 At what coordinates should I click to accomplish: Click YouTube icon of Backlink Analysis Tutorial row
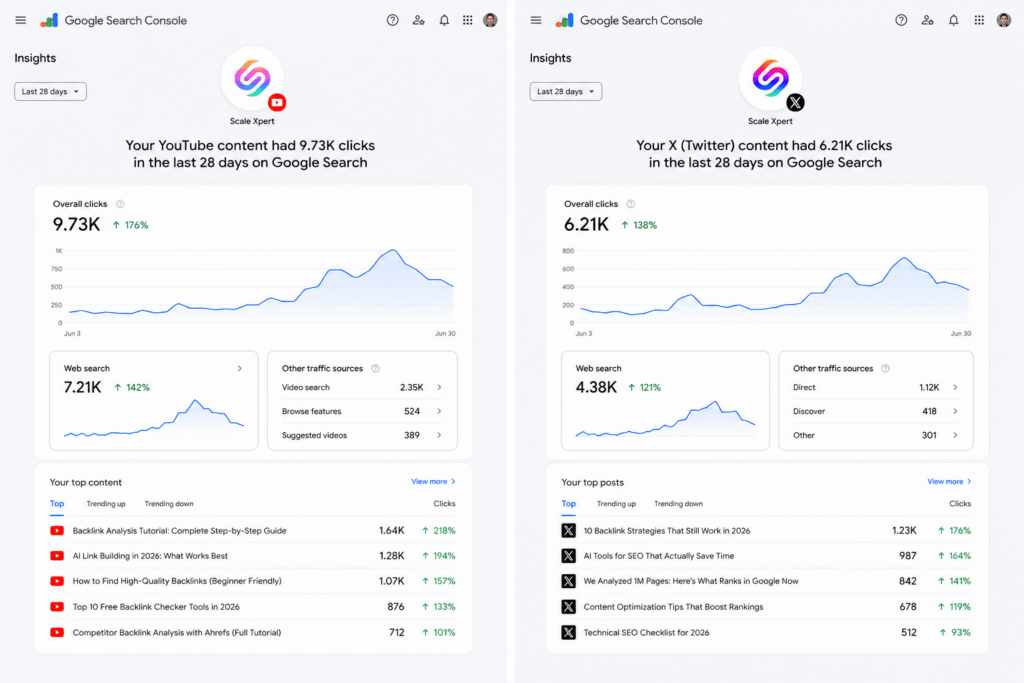click(57, 531)
